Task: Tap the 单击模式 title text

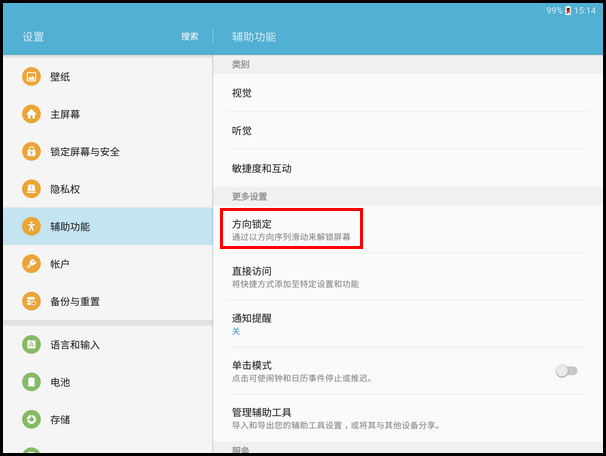Action: tap(252, 365)
